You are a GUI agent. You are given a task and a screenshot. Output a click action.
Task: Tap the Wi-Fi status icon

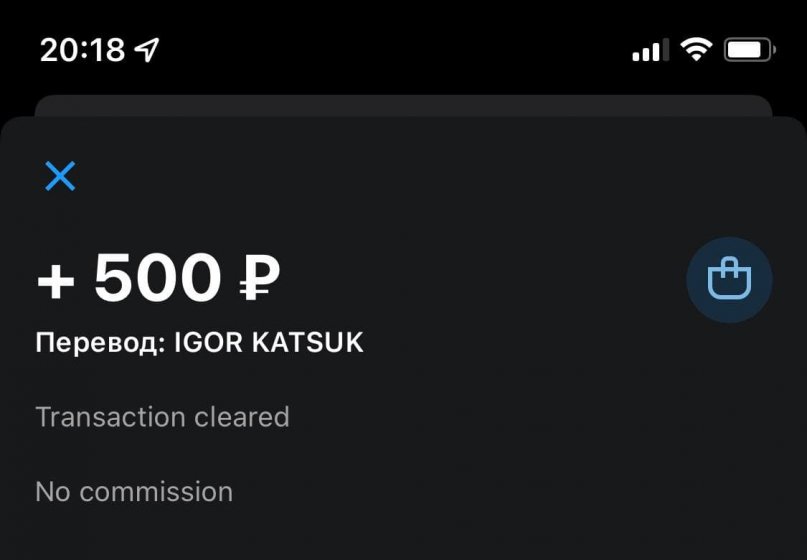(696, 48)
